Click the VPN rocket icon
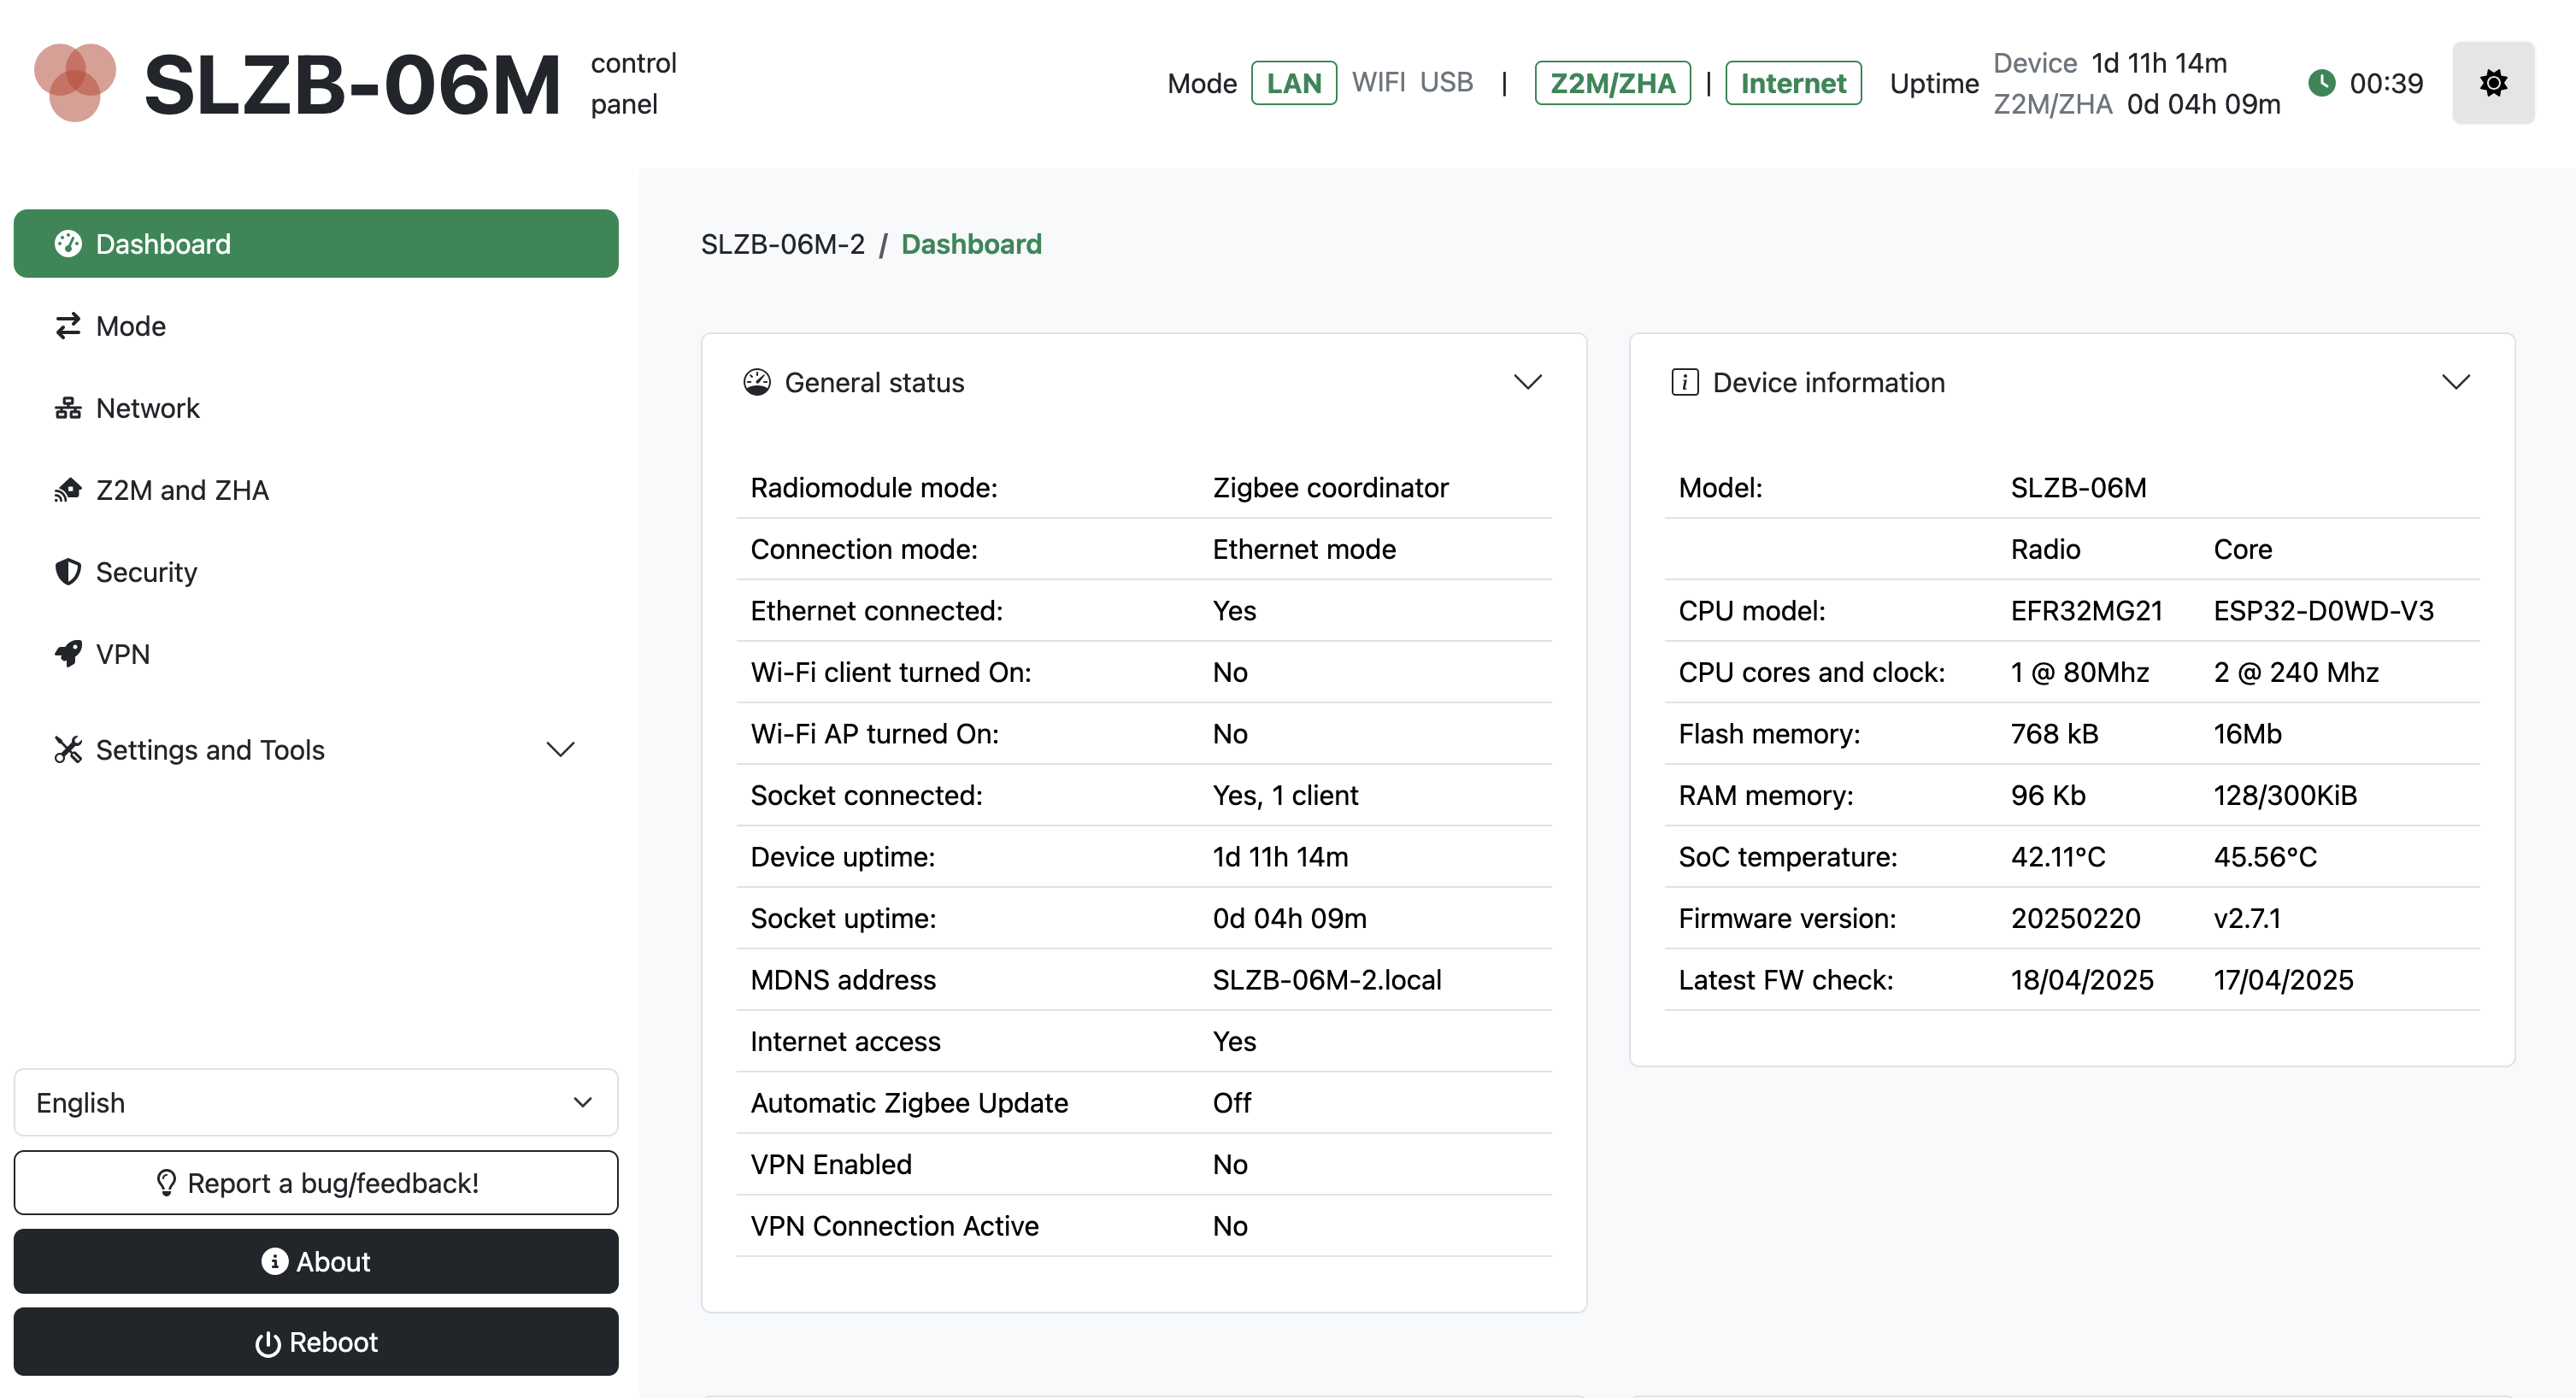Viewport: 2576px width, 1398px height. [68, 654]
